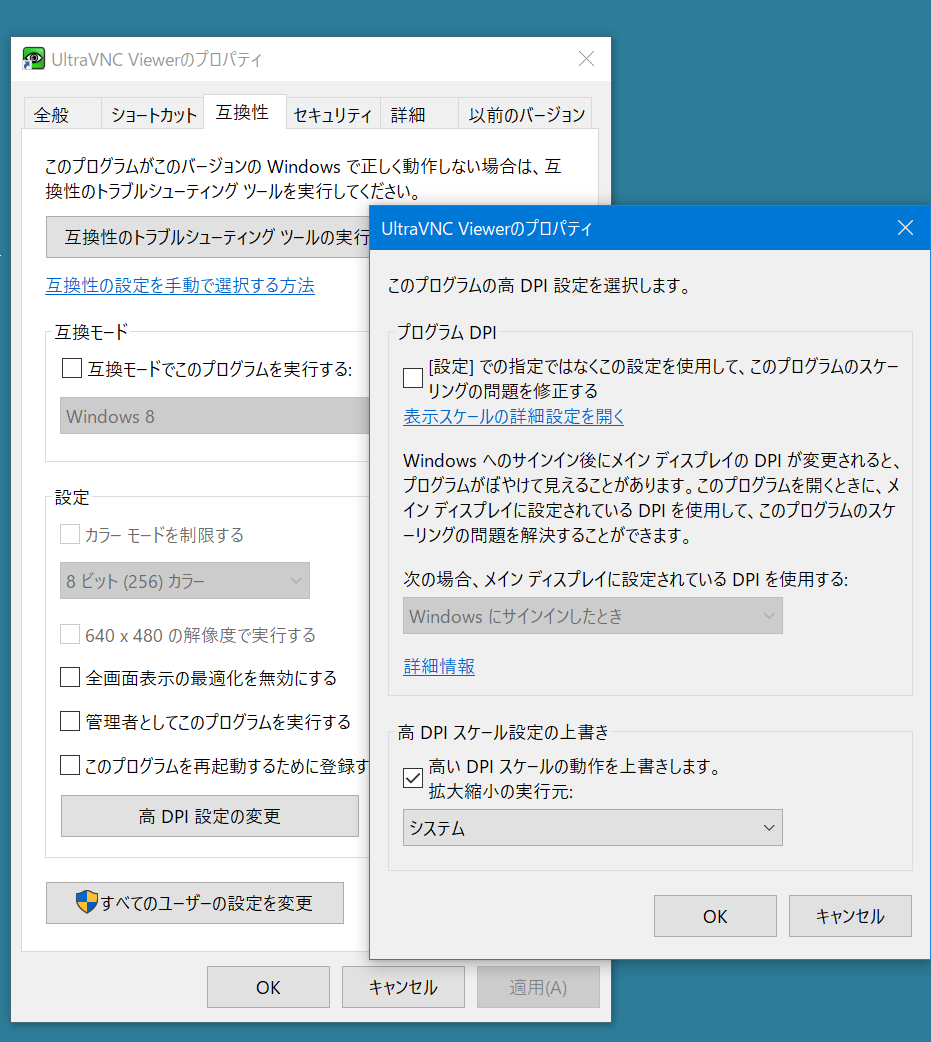Open the Windows にサインインしたとき dropdown
Screen dimensions: 931x1042
[x=593, y=616]
